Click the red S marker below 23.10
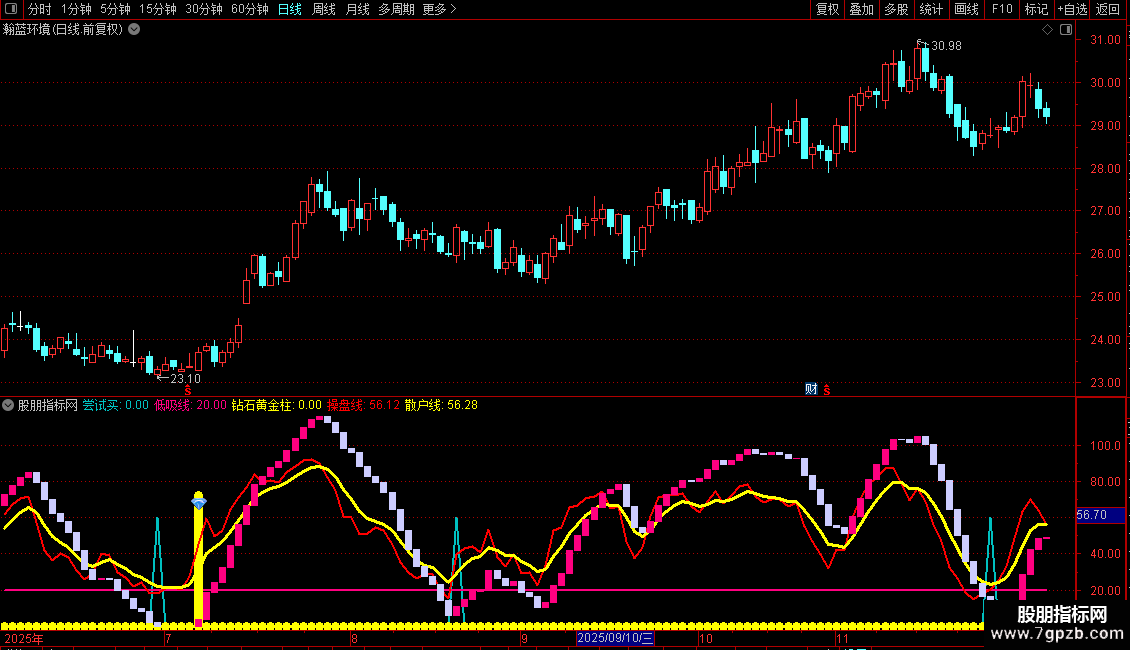This screenshot has width=1130, height=650. [188, 390]
